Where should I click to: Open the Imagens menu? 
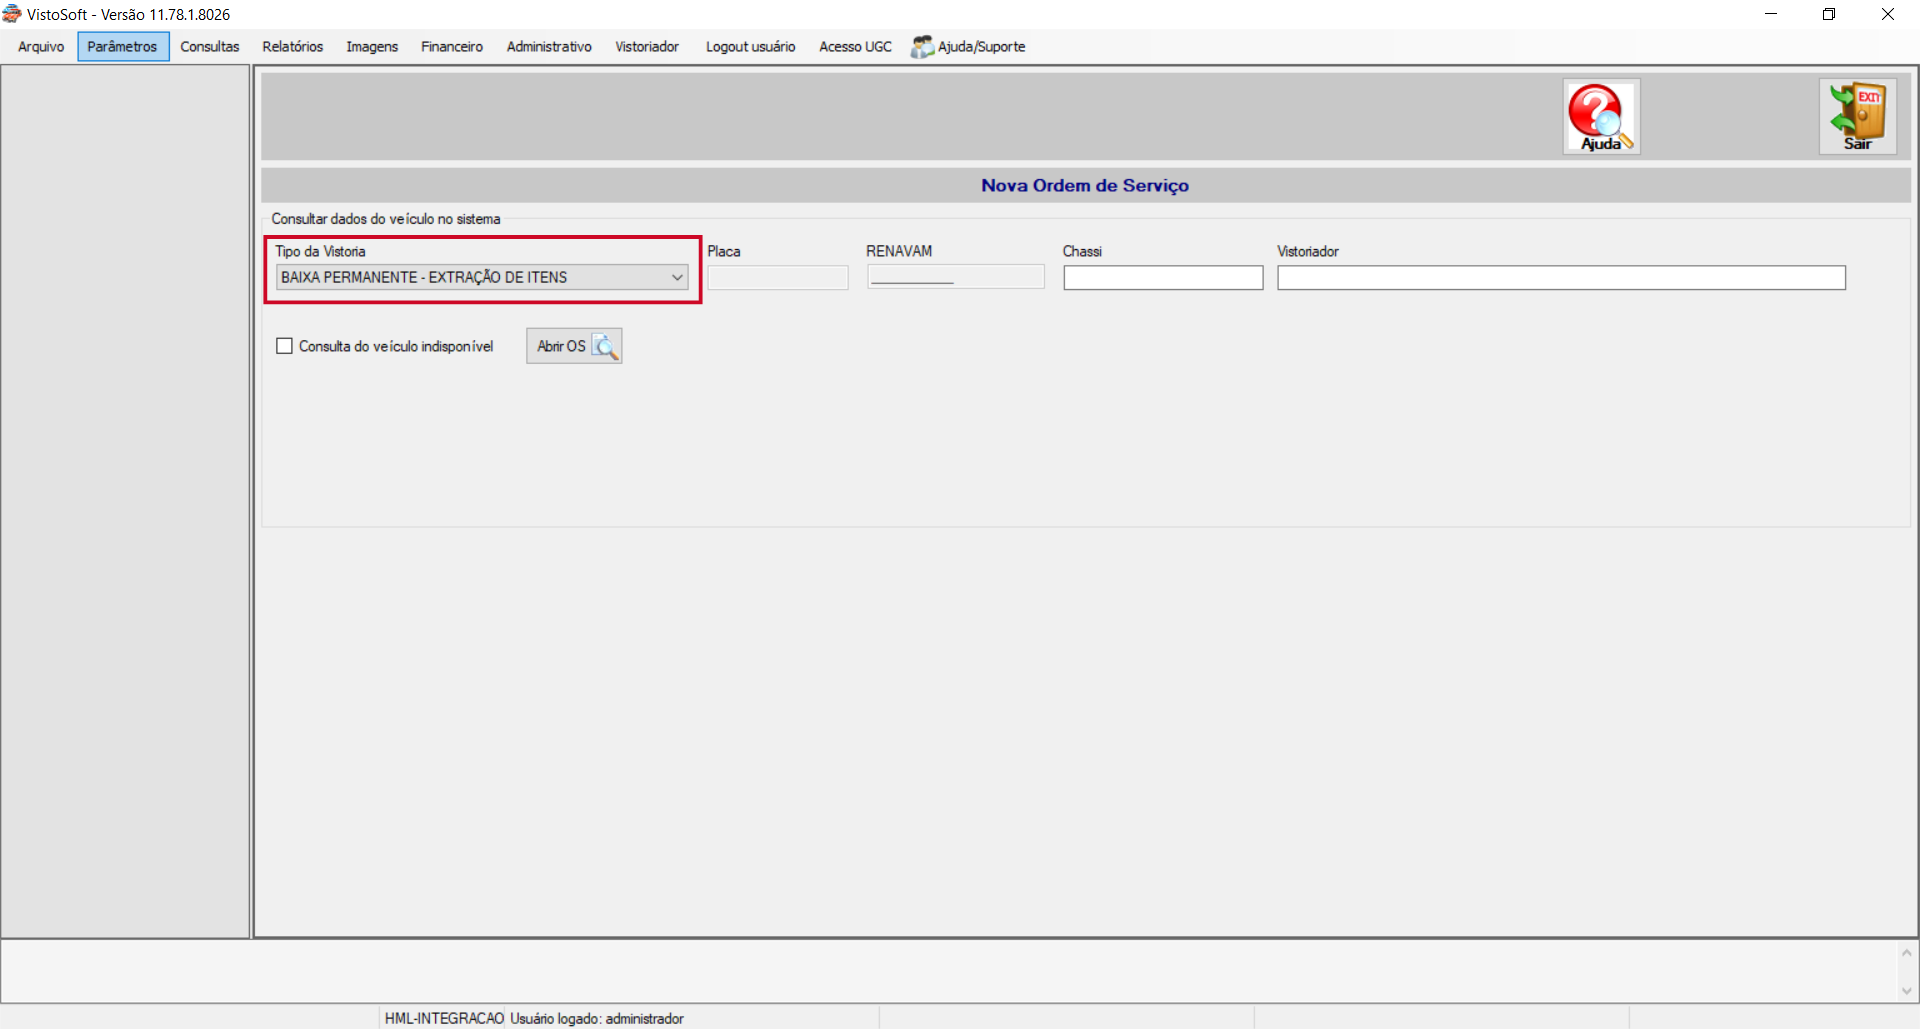372,47
